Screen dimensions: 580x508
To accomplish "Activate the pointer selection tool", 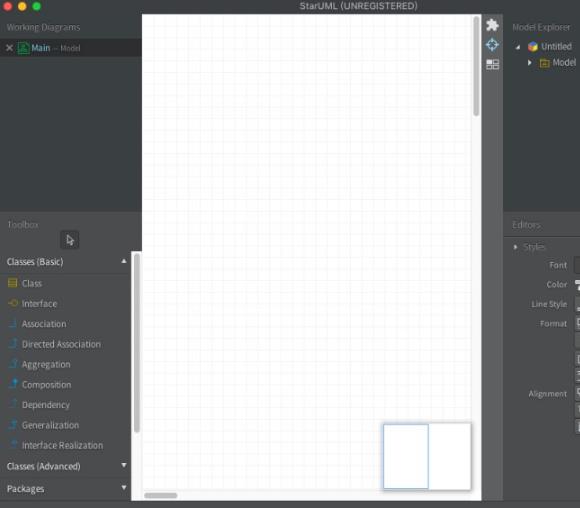I will pos(70,240).
